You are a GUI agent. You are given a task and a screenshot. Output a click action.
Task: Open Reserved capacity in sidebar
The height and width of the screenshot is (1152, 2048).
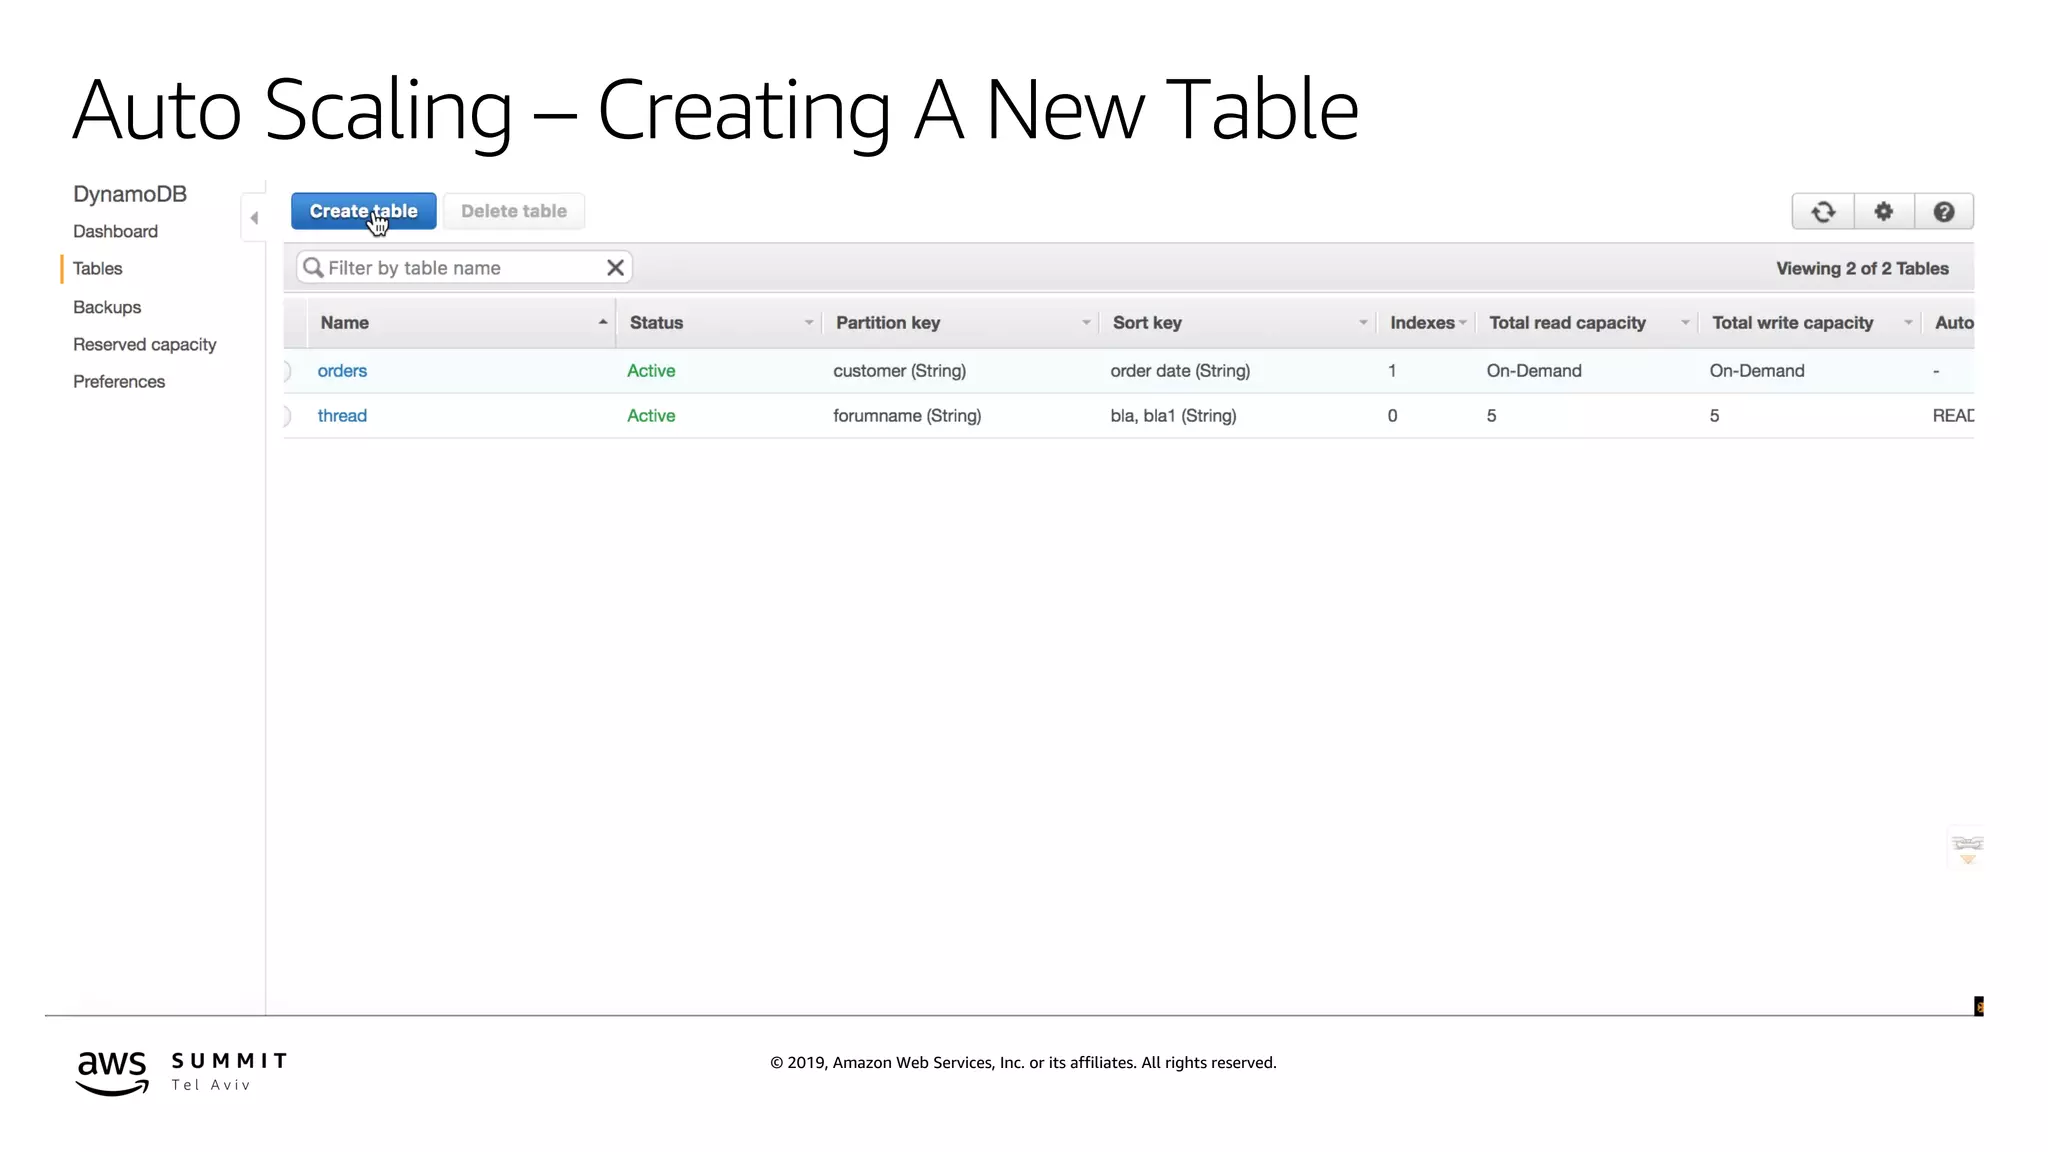(144, 345)
